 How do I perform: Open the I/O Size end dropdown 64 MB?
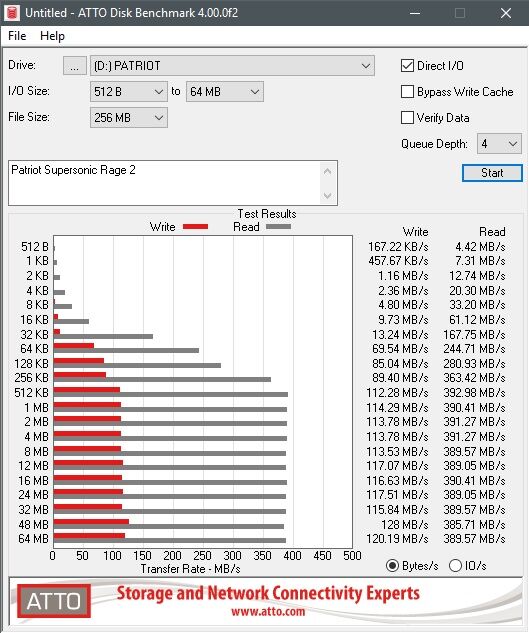pos(225,92)
